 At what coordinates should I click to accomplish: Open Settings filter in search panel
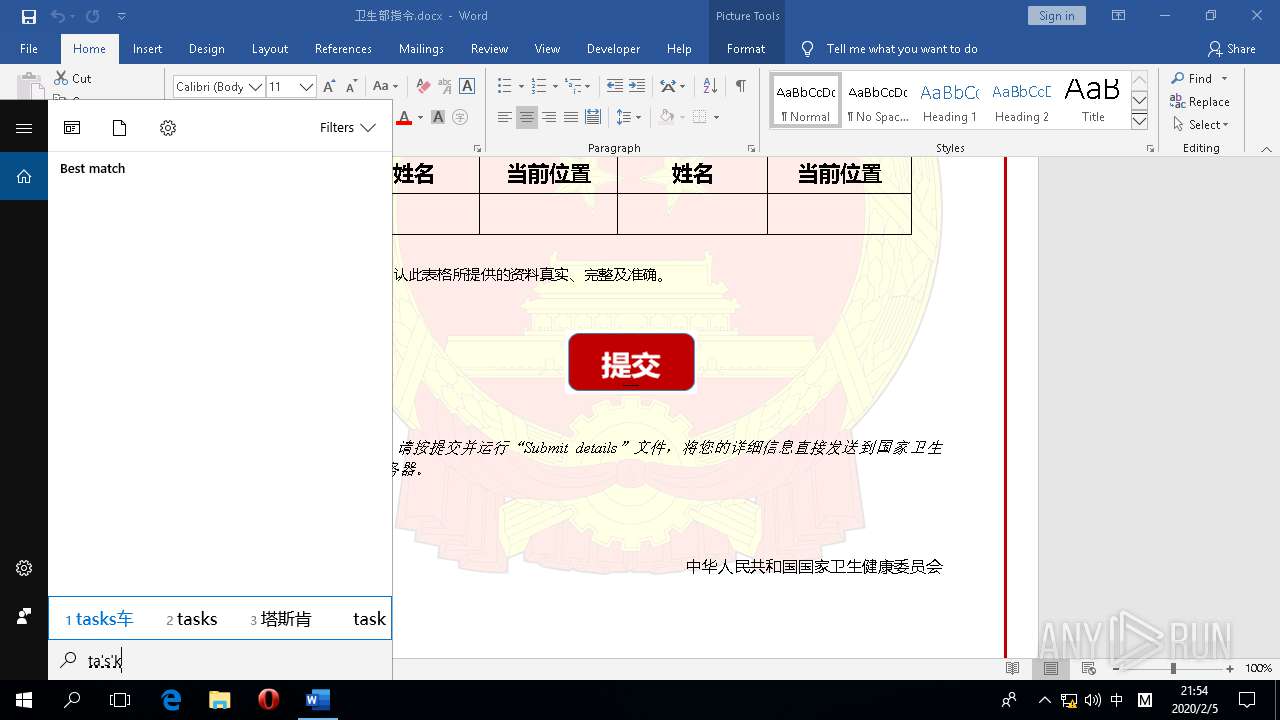168,128
